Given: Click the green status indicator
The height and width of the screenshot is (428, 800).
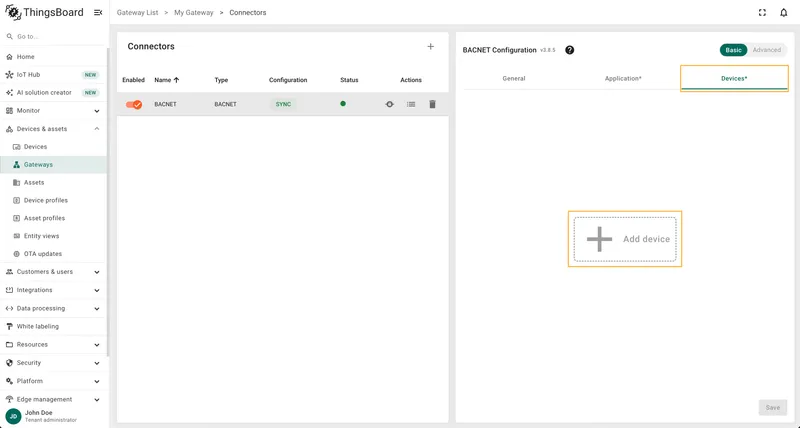Looking at the screenshot, I should pyautogui.click(x=343, y=104).
